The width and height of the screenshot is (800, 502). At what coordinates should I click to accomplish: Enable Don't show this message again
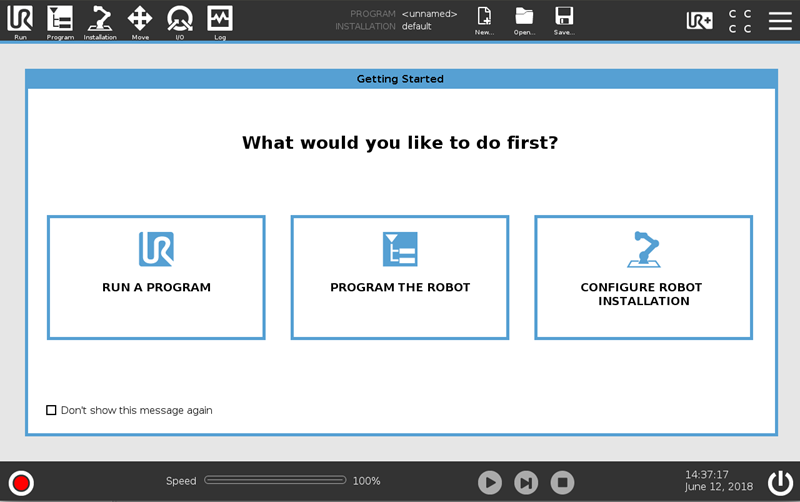coord(51,410)
